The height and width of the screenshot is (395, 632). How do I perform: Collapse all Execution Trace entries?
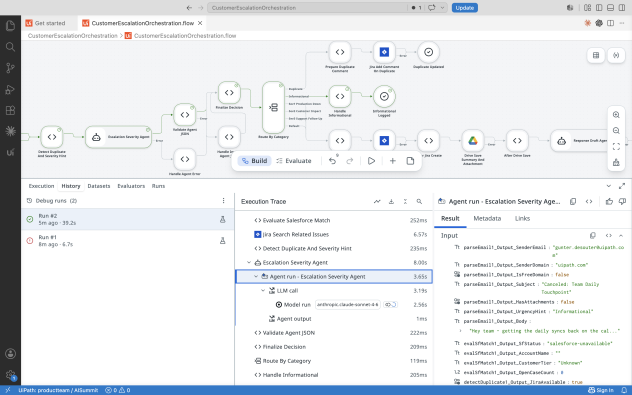coord(405,202)
